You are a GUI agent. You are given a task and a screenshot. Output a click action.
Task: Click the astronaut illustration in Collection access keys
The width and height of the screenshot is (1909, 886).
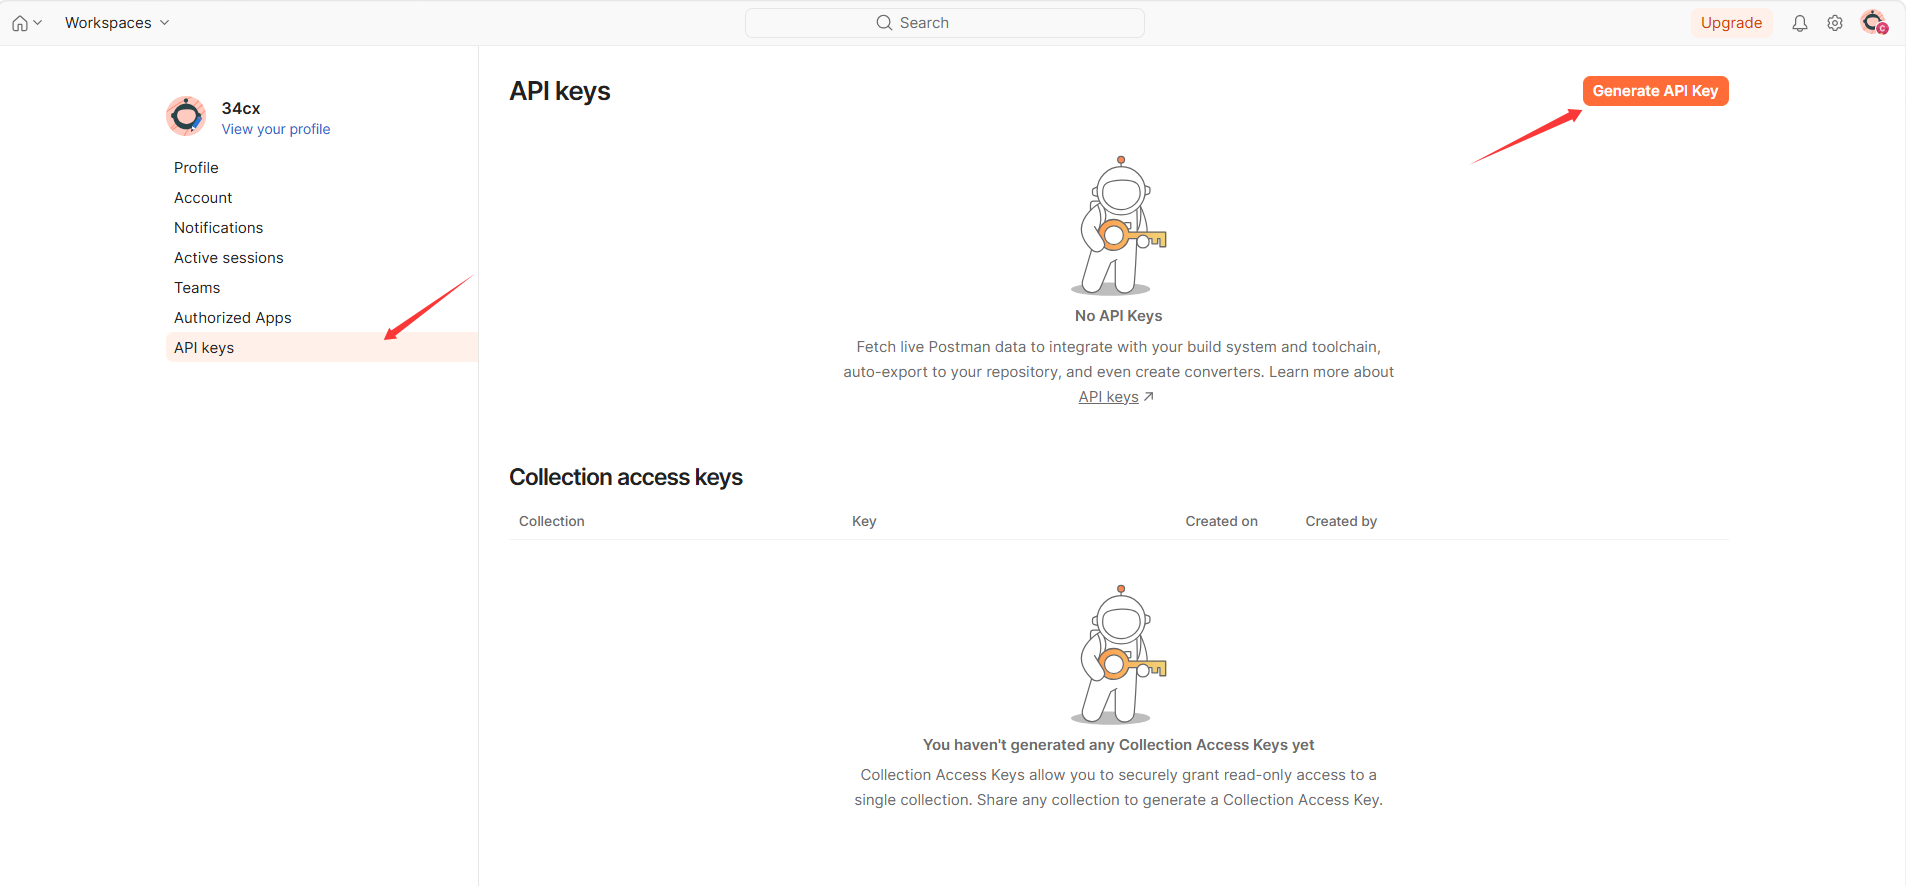pyautogui.click(x=1119, y=655)
